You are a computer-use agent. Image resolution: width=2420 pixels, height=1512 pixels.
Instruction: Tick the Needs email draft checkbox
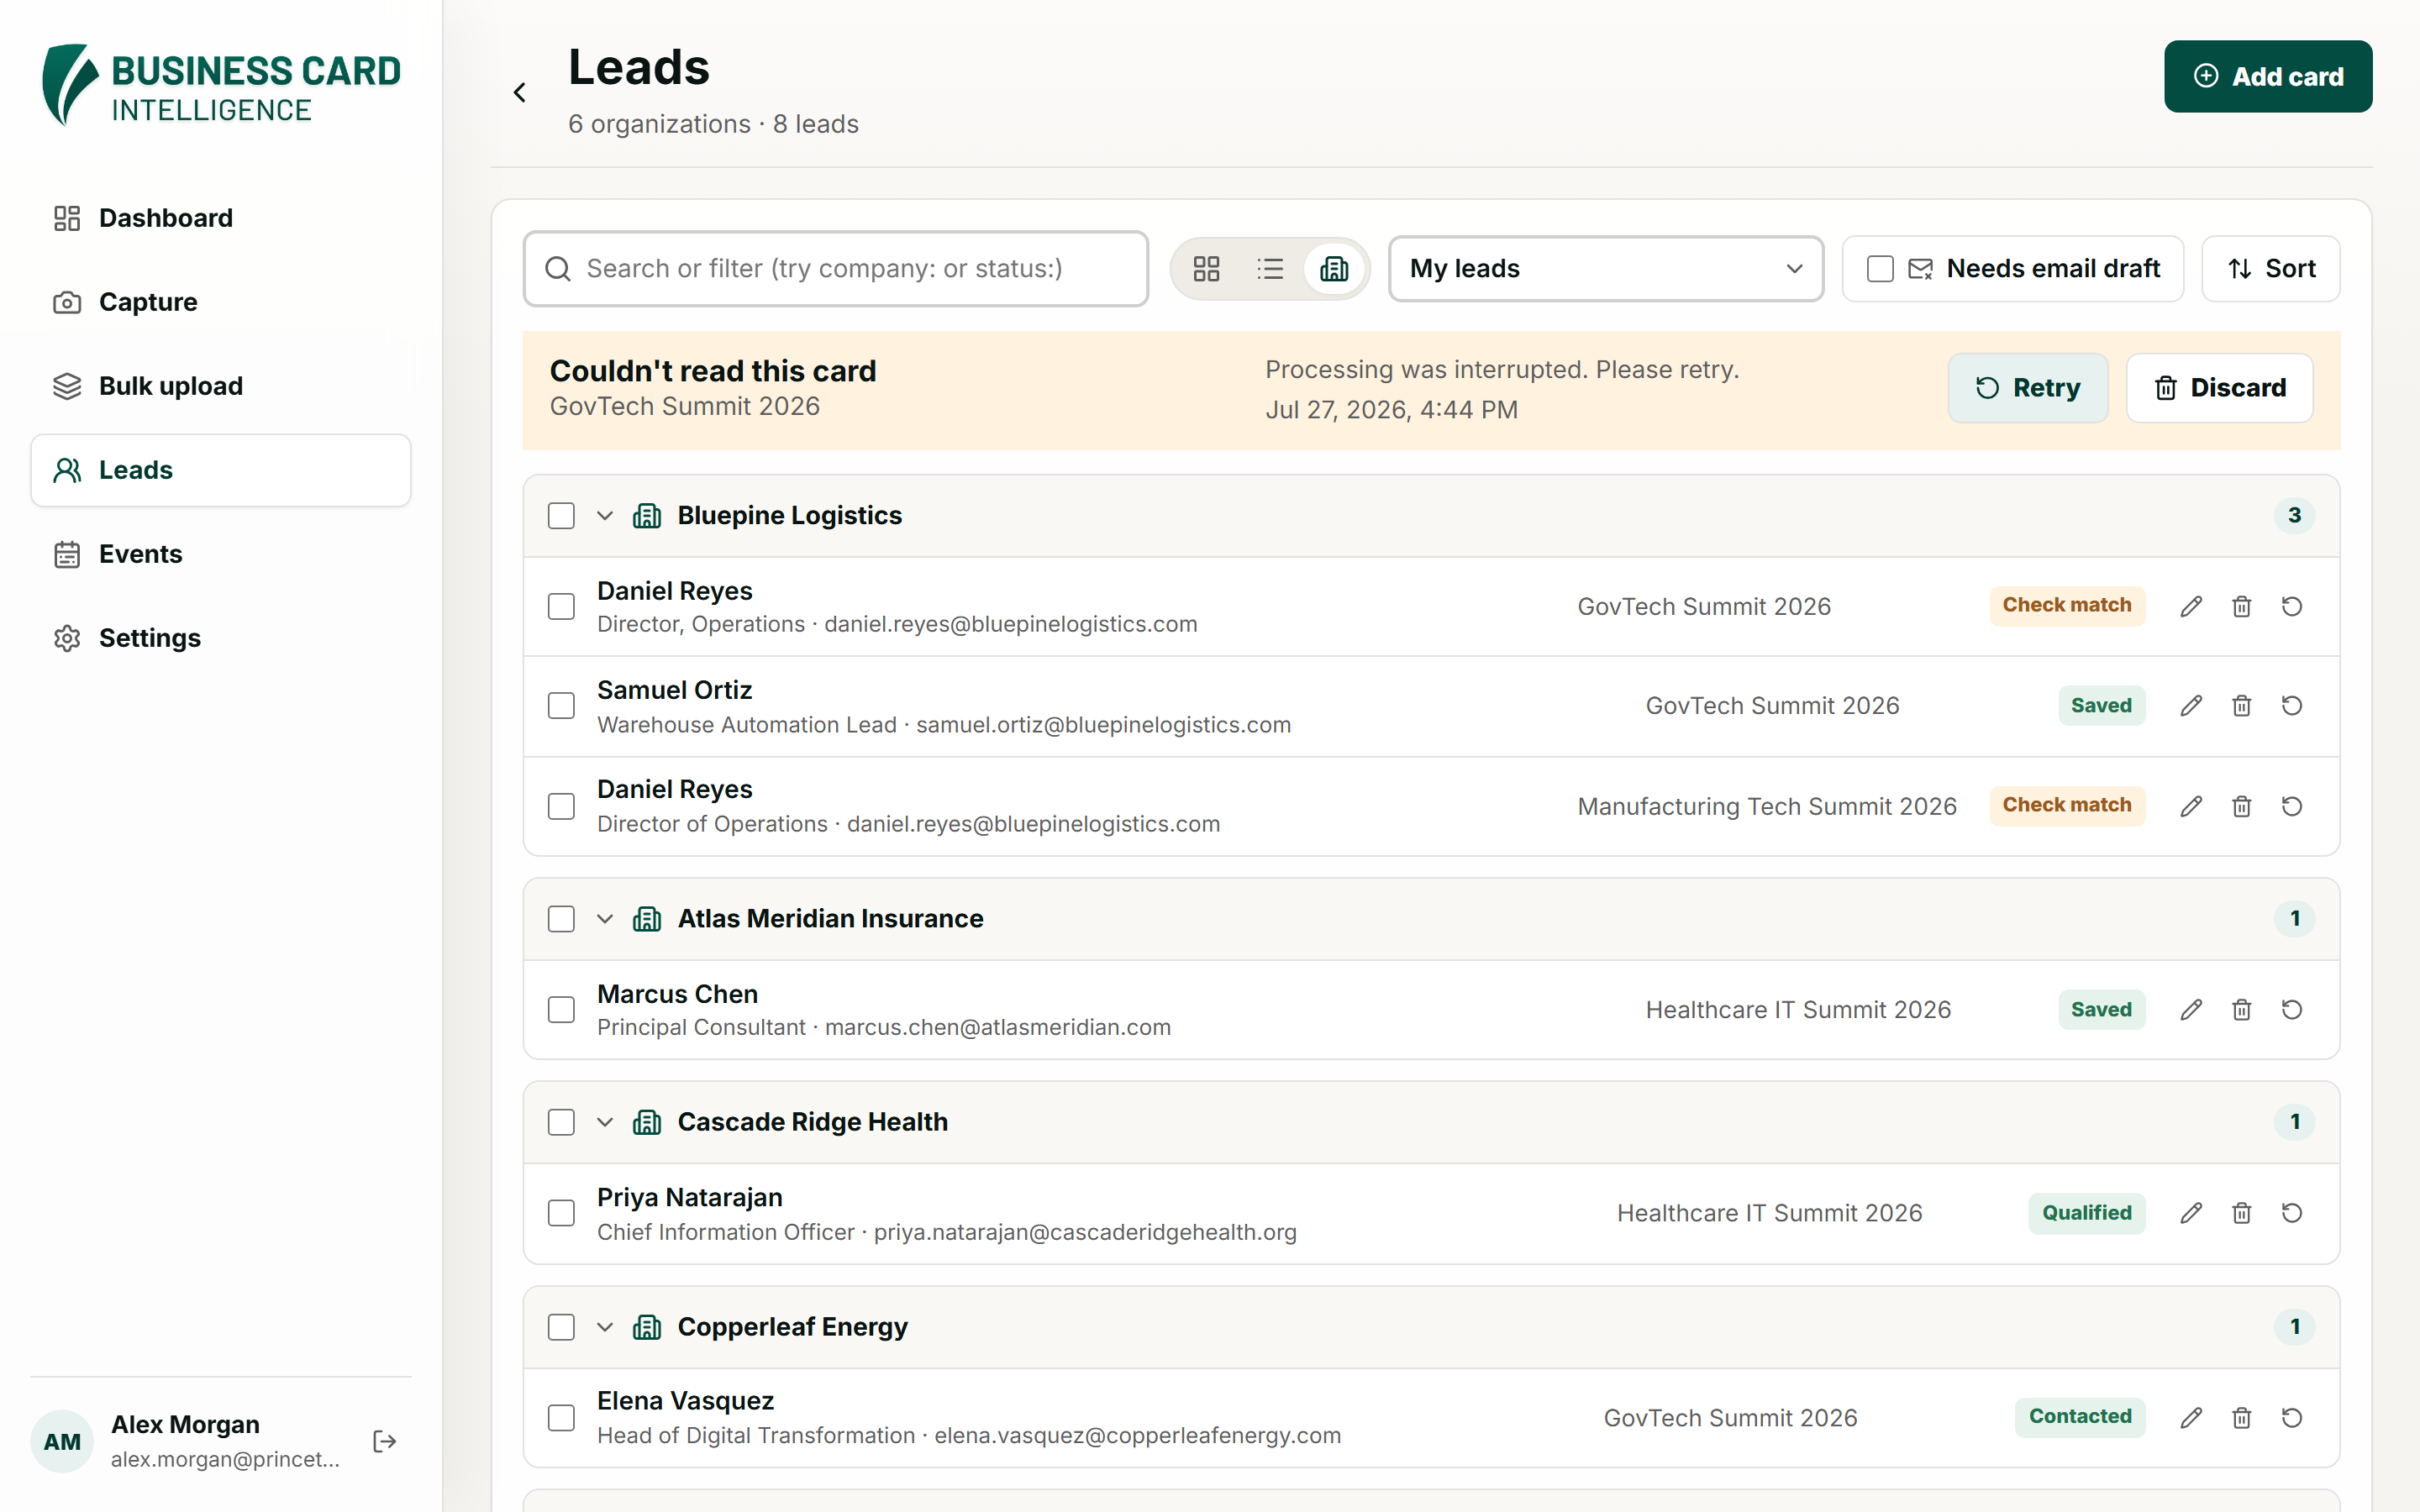click(x=1880, y=269)
